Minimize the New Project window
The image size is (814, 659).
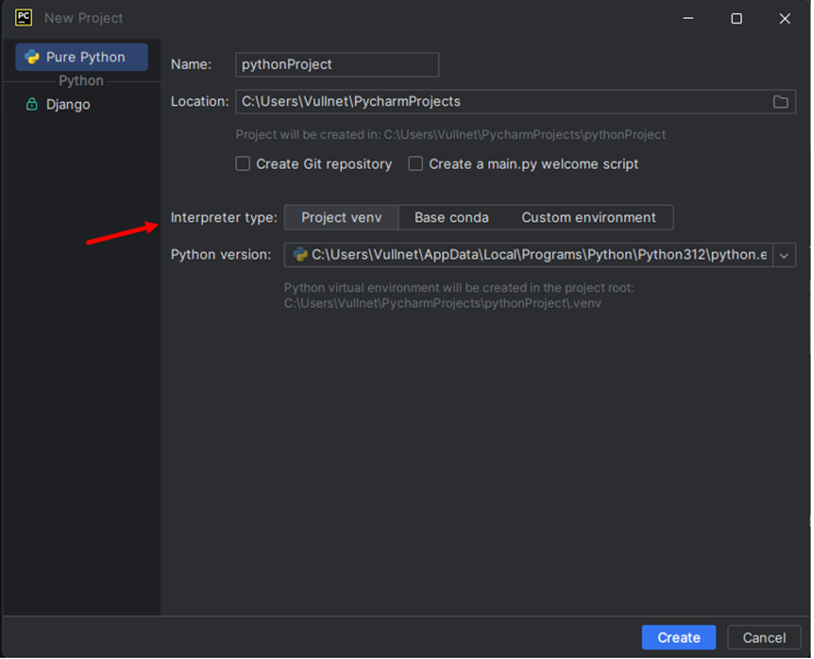click(688, 18)
